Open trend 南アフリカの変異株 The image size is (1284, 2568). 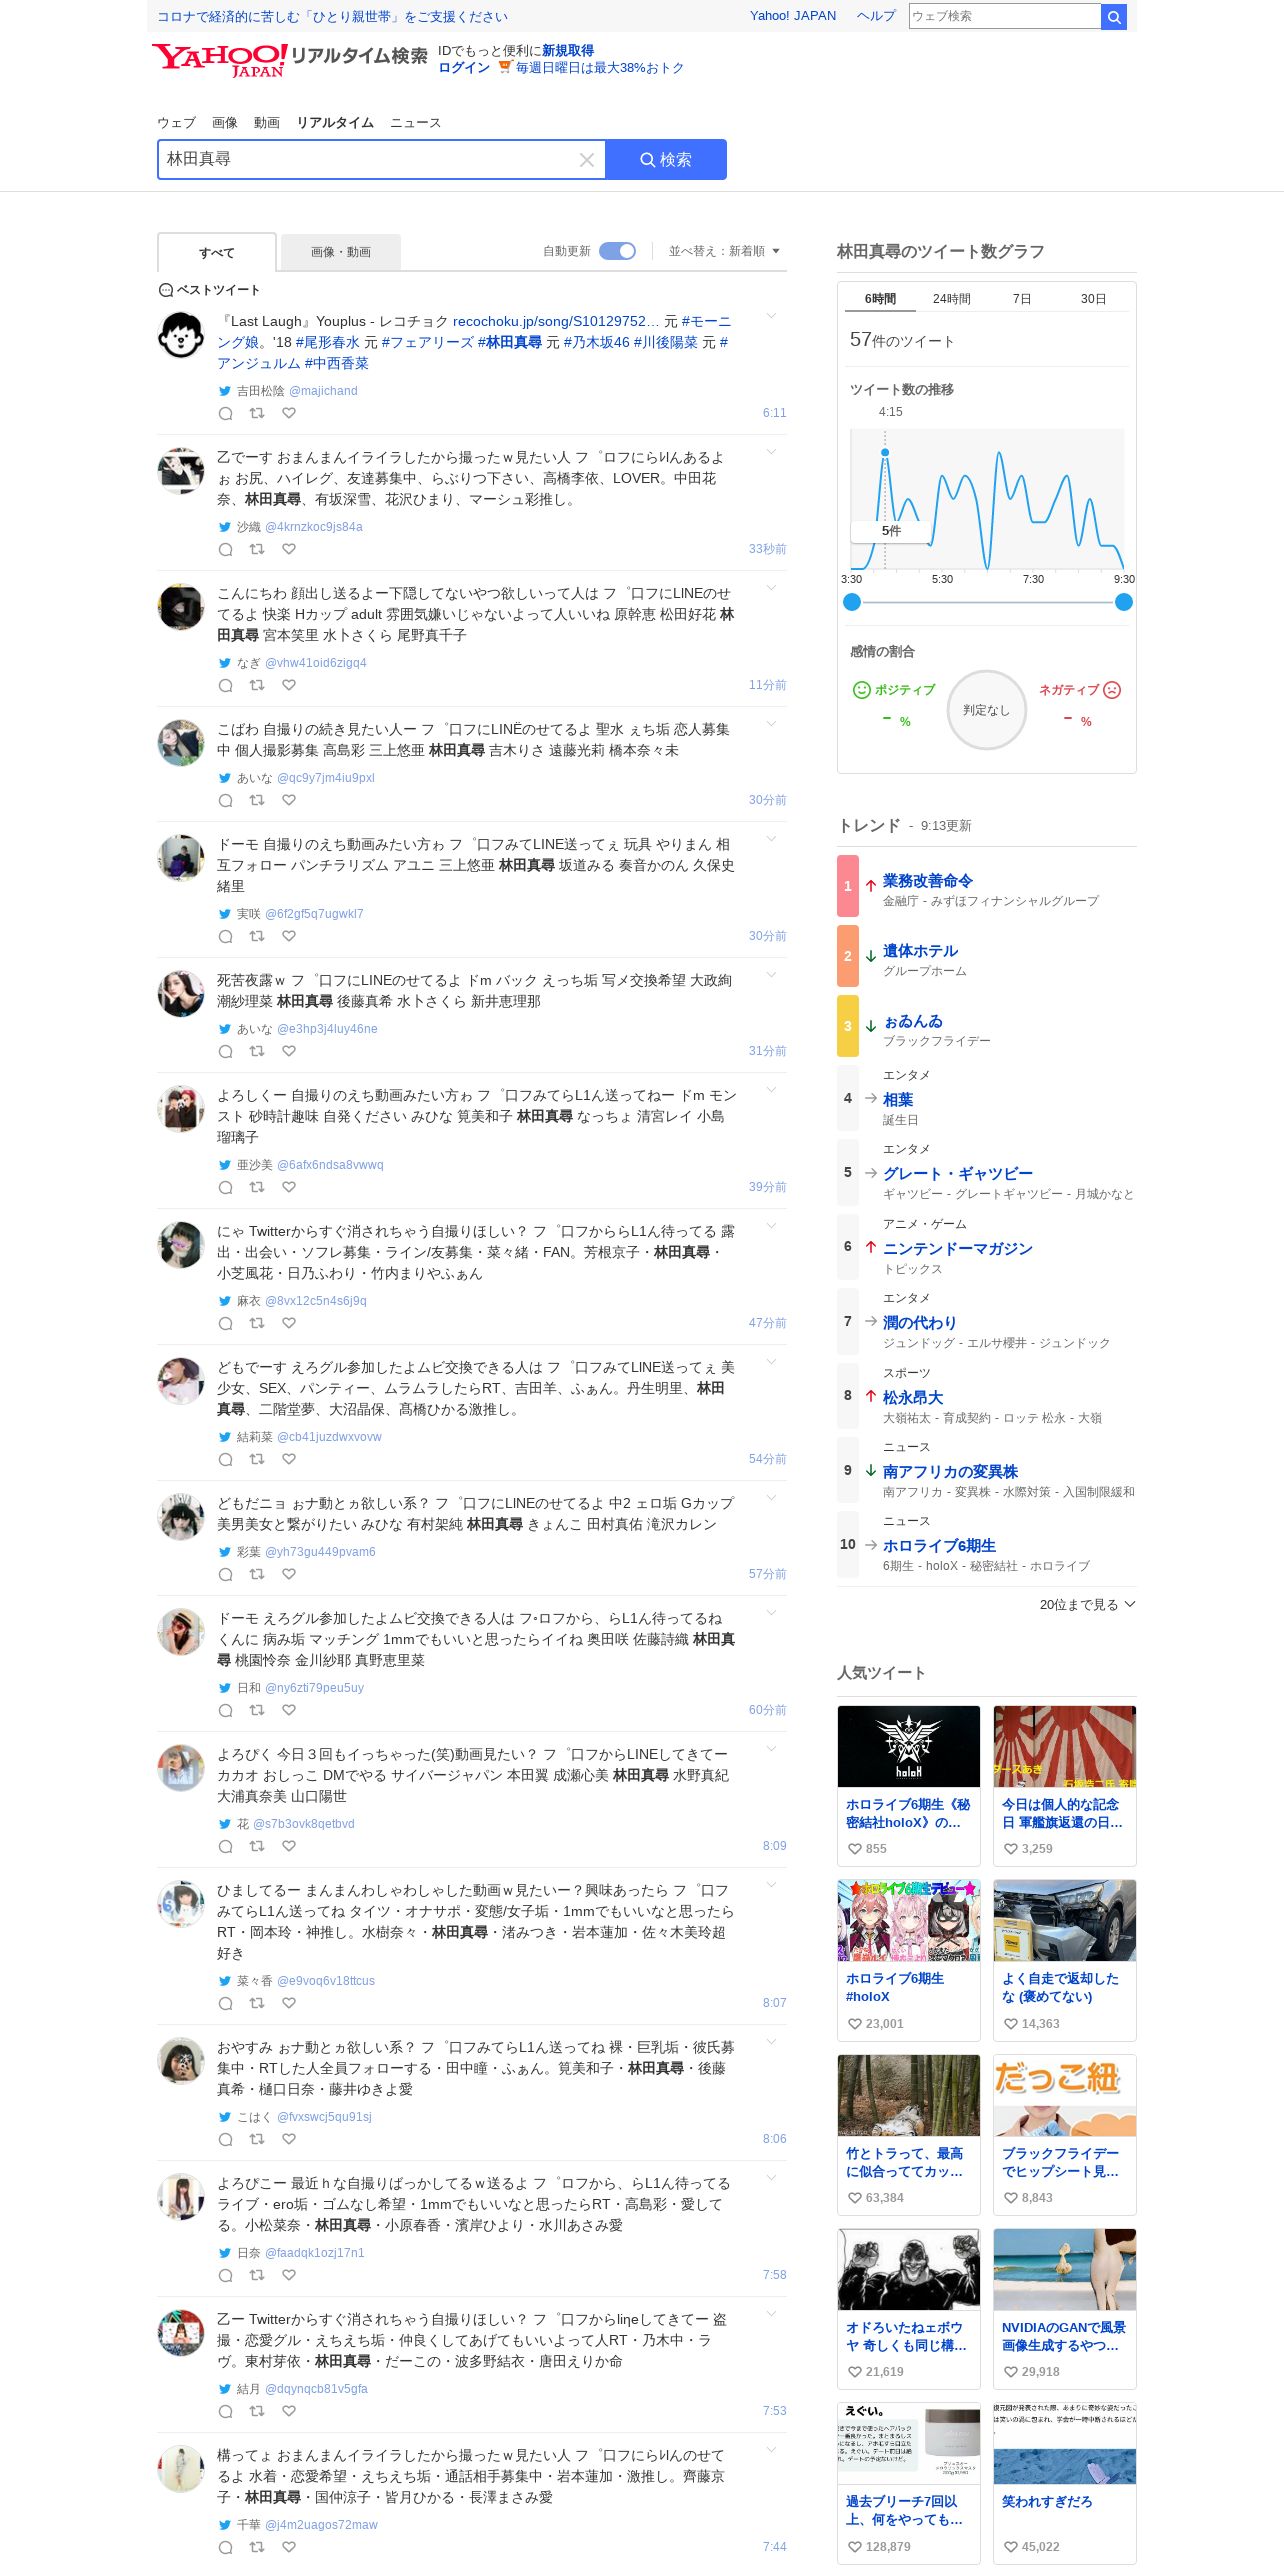tap(950, 1472)
